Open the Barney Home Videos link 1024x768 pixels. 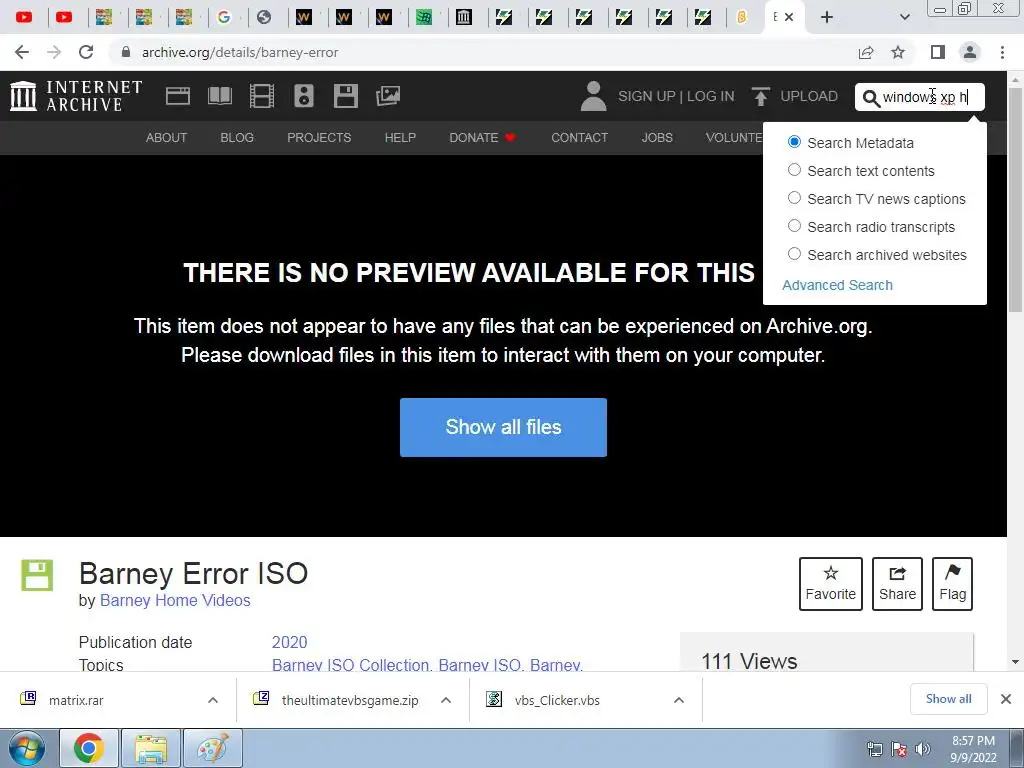click(x=175, y=601)
